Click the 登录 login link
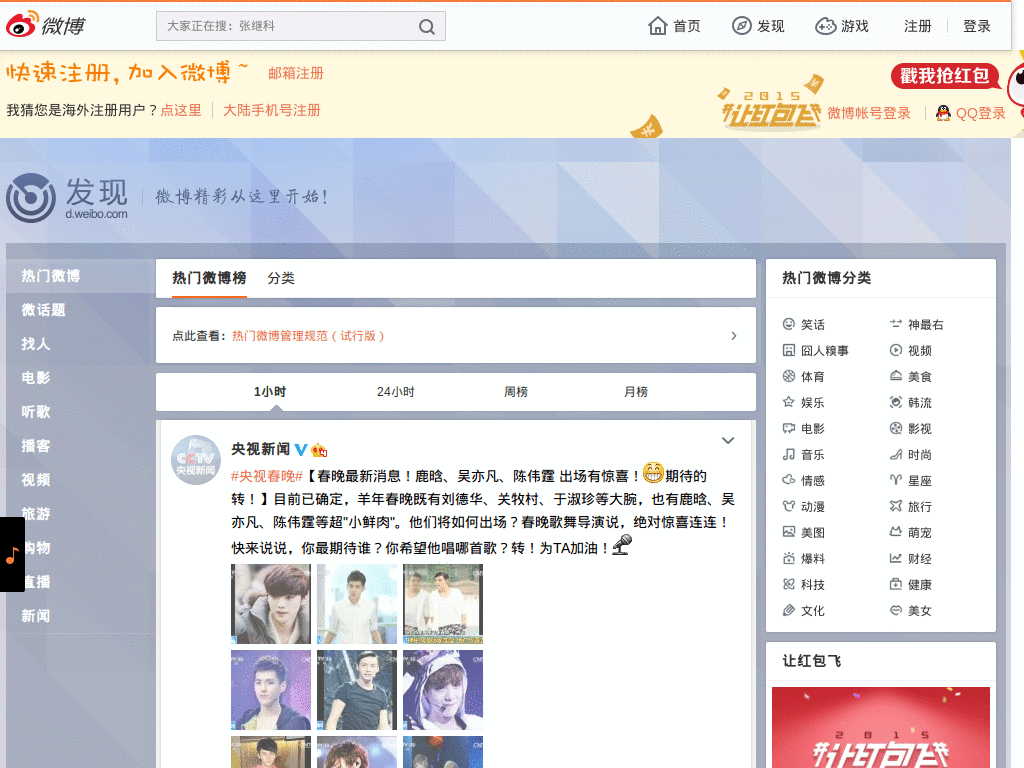The width and height of the screenshot is (1024, 768). pos(976,26)
